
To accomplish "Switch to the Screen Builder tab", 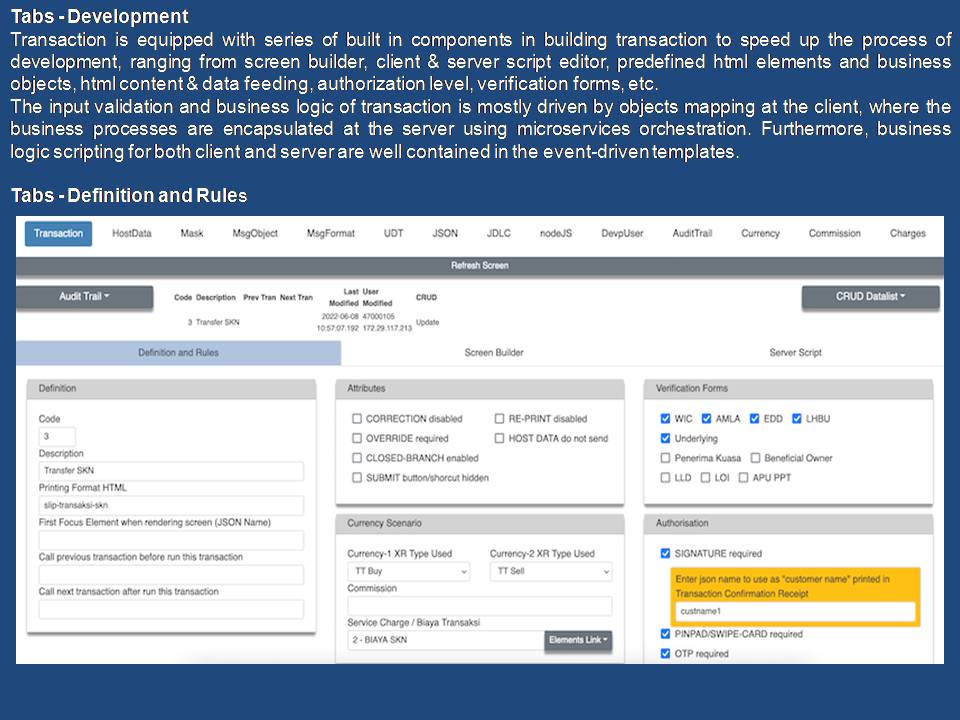I will point(494,353).
